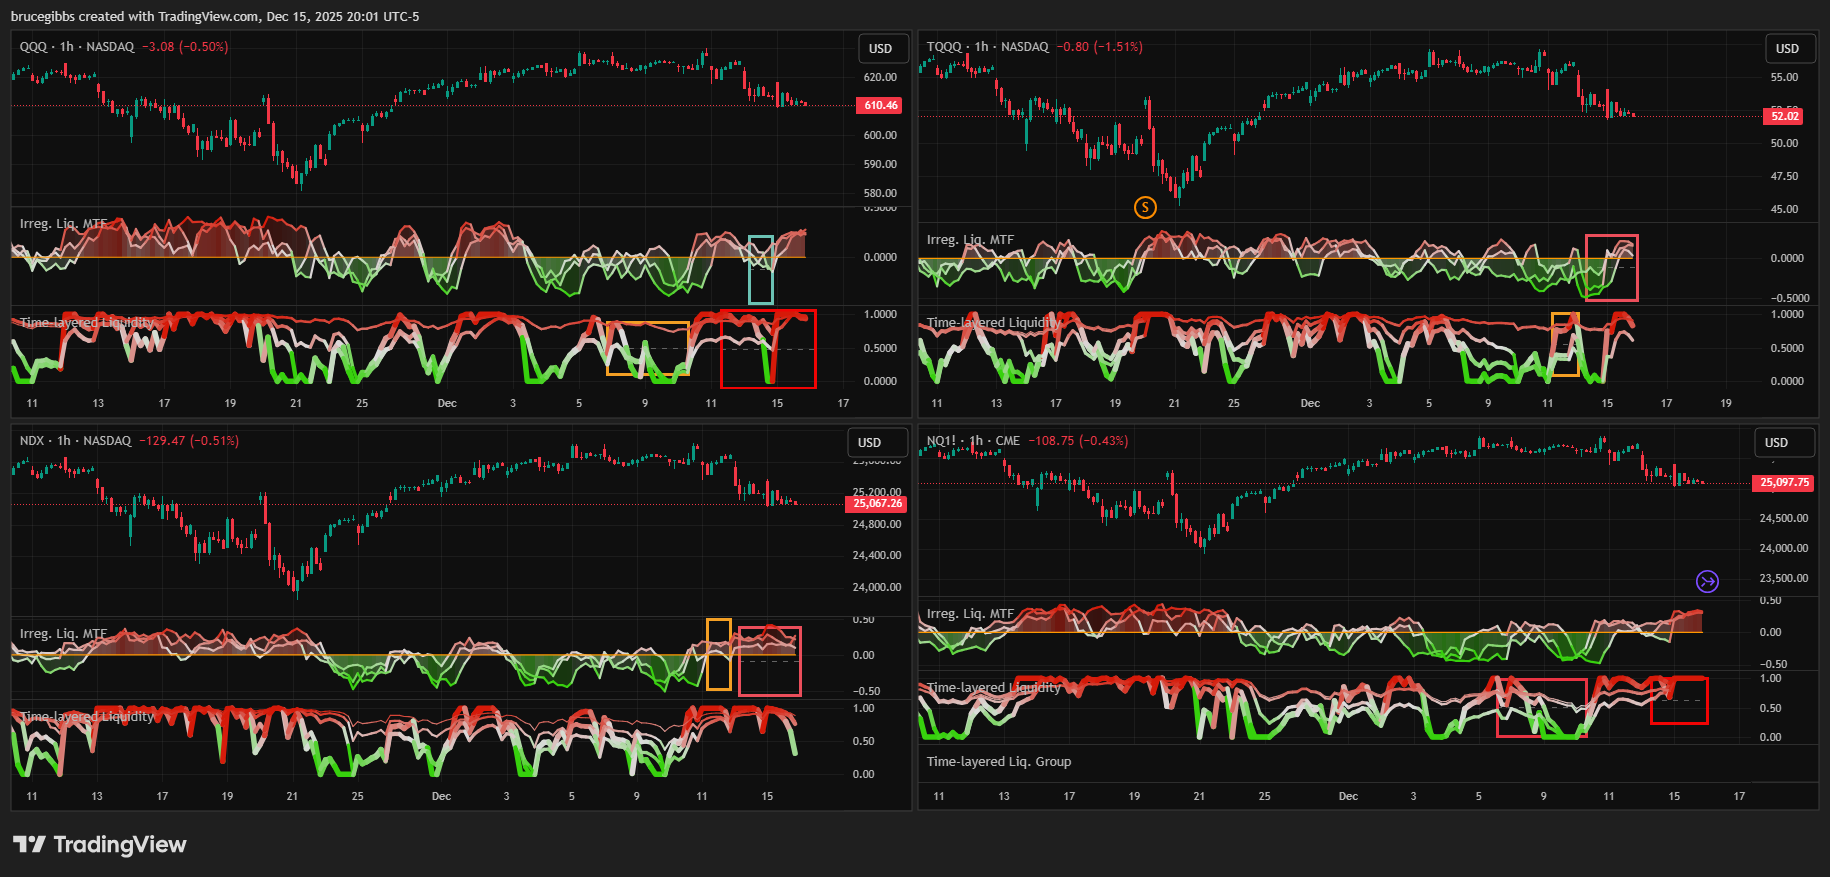The image size is (1830, 877).
Task: Select the QQQ 1h NASDAQ symbol title
Action: tap(77, 47)
